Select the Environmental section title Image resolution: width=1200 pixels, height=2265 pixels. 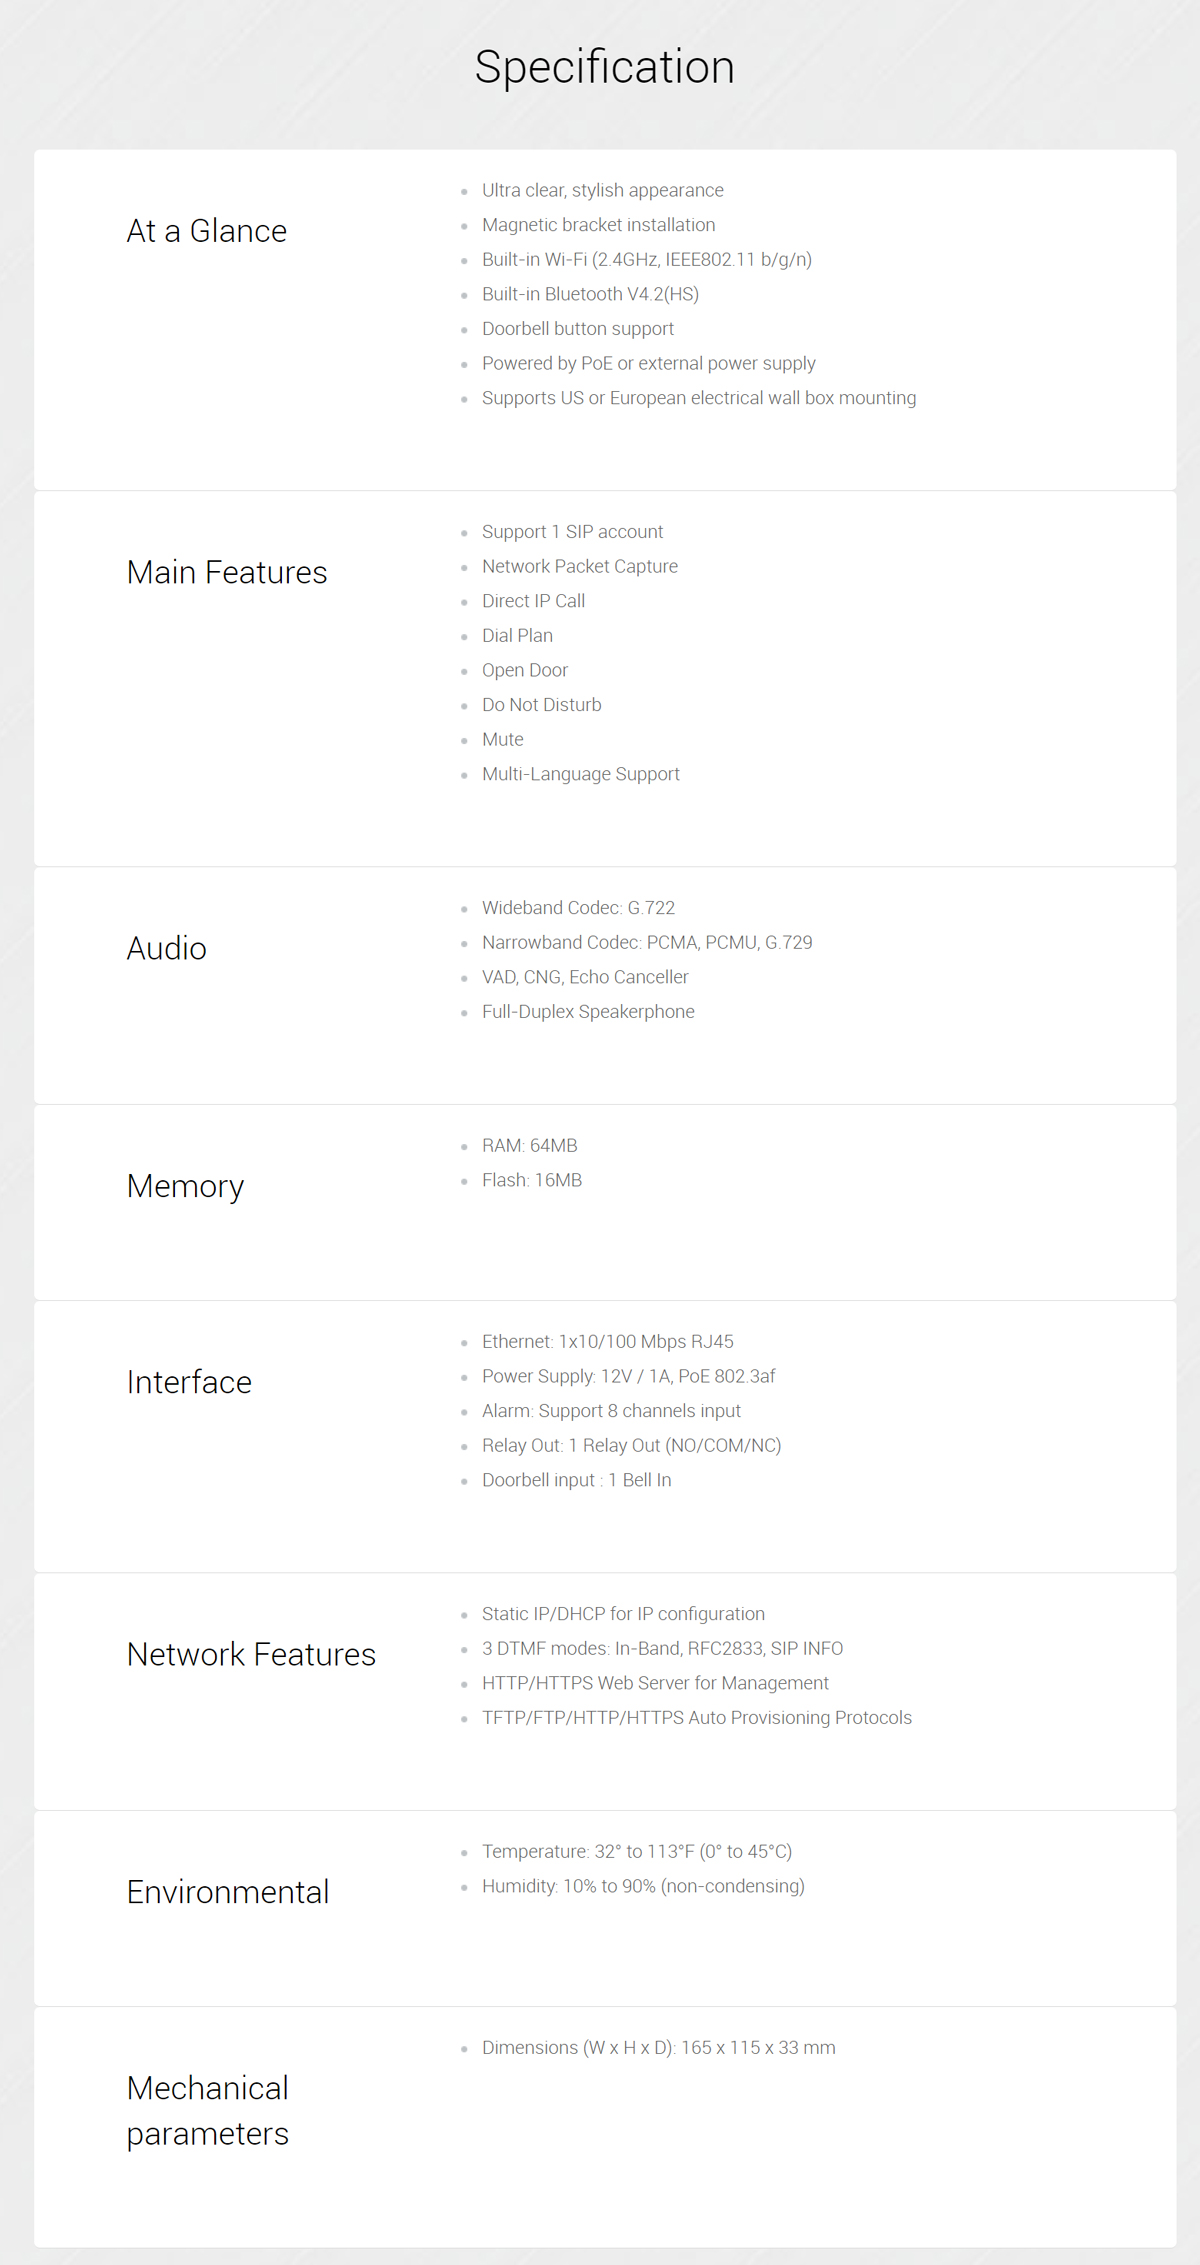pos(228,1892)
